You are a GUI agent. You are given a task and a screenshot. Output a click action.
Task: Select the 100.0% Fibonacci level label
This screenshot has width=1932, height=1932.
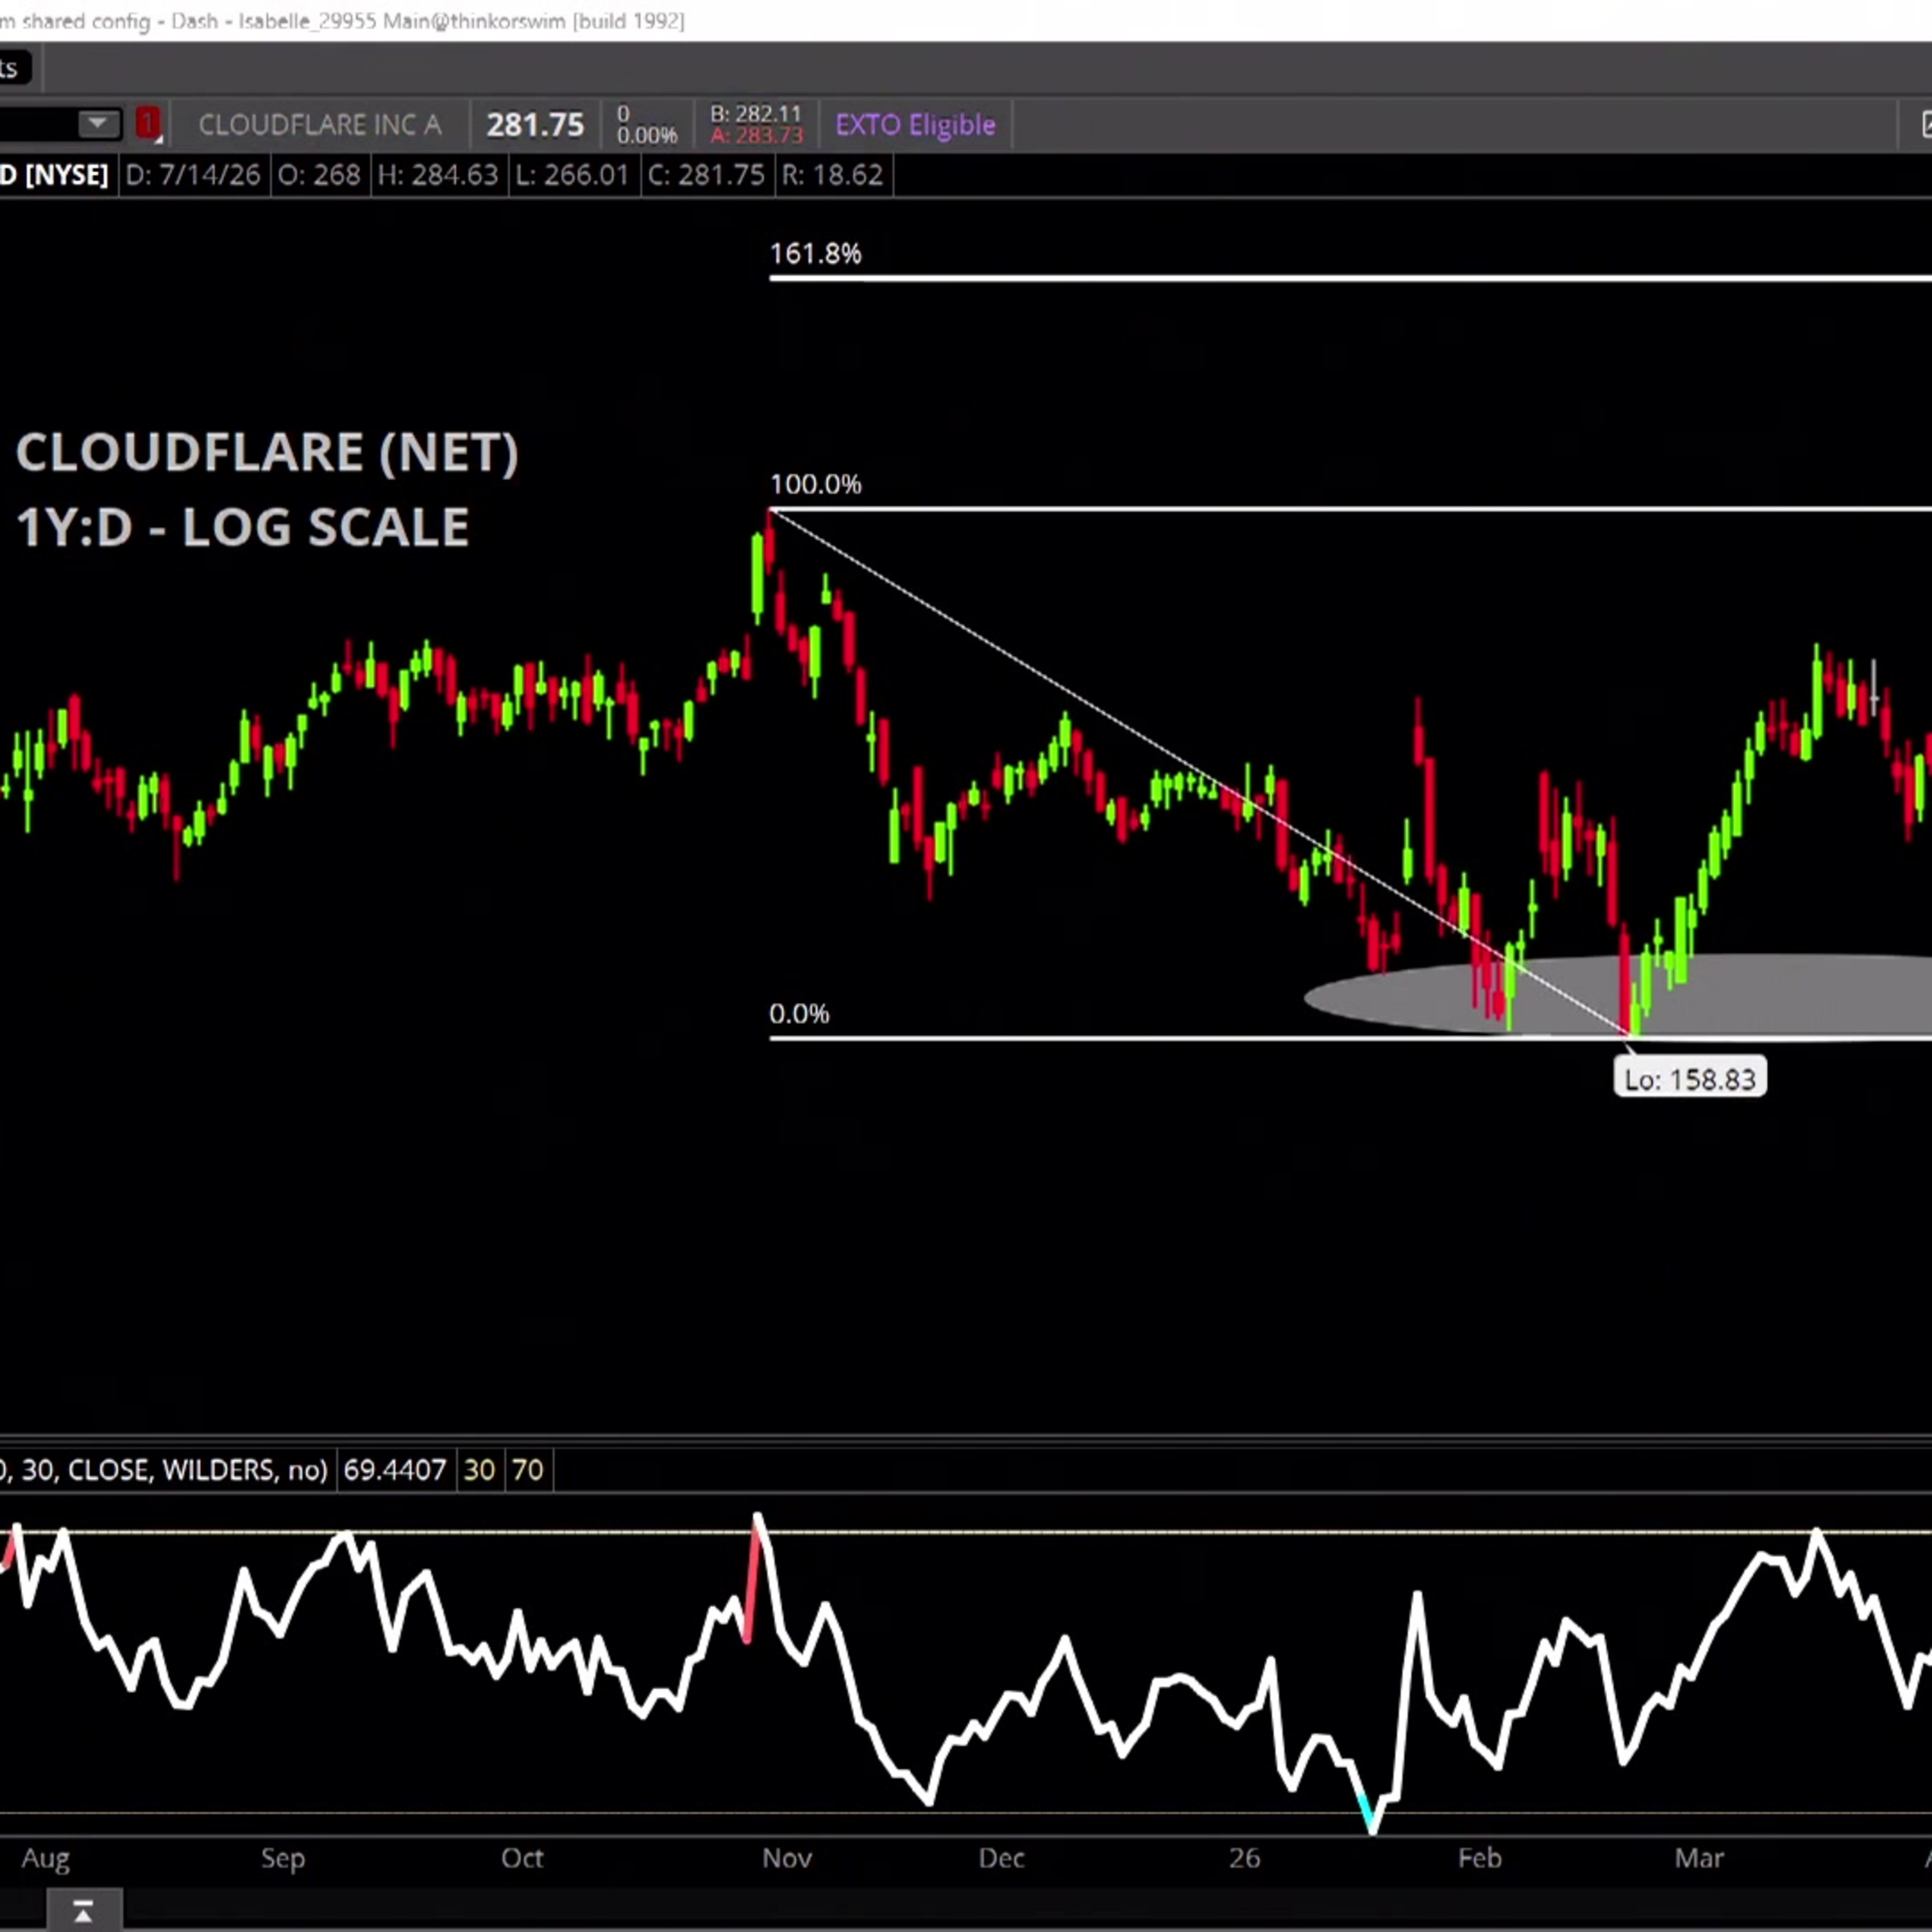815,484
